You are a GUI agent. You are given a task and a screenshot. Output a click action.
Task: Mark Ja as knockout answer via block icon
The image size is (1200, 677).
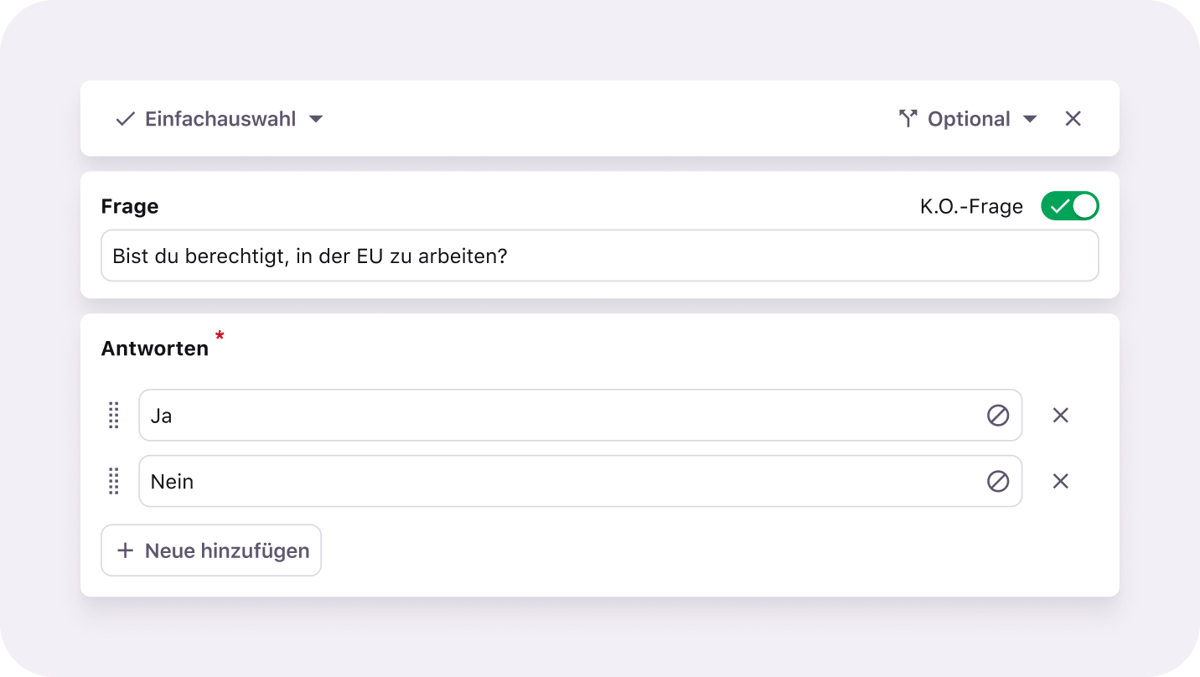[x=998, y=415]
